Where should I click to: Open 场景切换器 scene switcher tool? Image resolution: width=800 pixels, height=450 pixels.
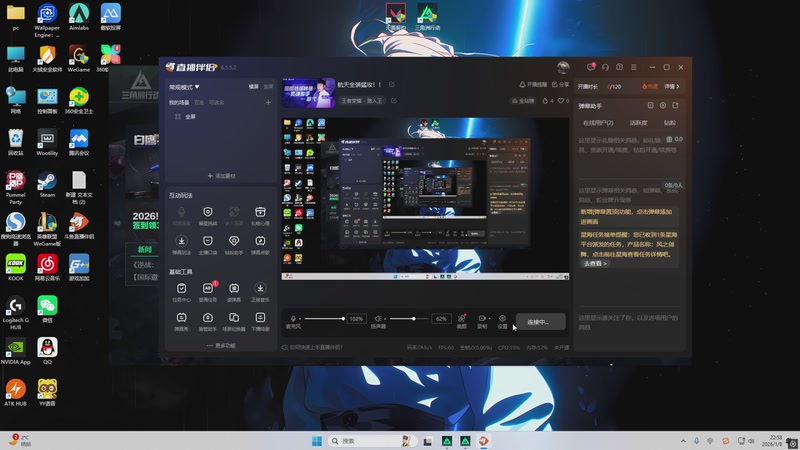(x=234, y=321)
